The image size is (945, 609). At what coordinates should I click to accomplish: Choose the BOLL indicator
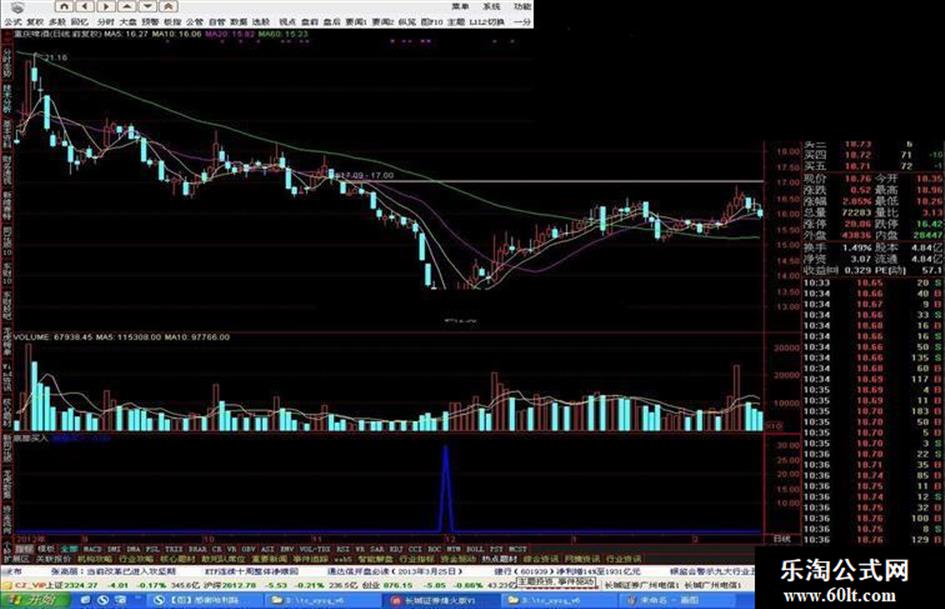point(475,549)
